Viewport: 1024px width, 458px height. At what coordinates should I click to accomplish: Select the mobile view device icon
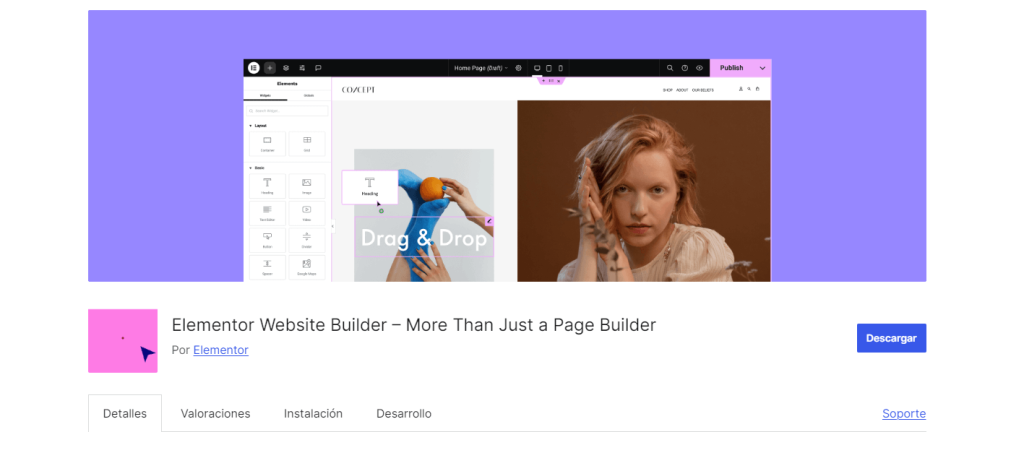[x=560, y=68]
